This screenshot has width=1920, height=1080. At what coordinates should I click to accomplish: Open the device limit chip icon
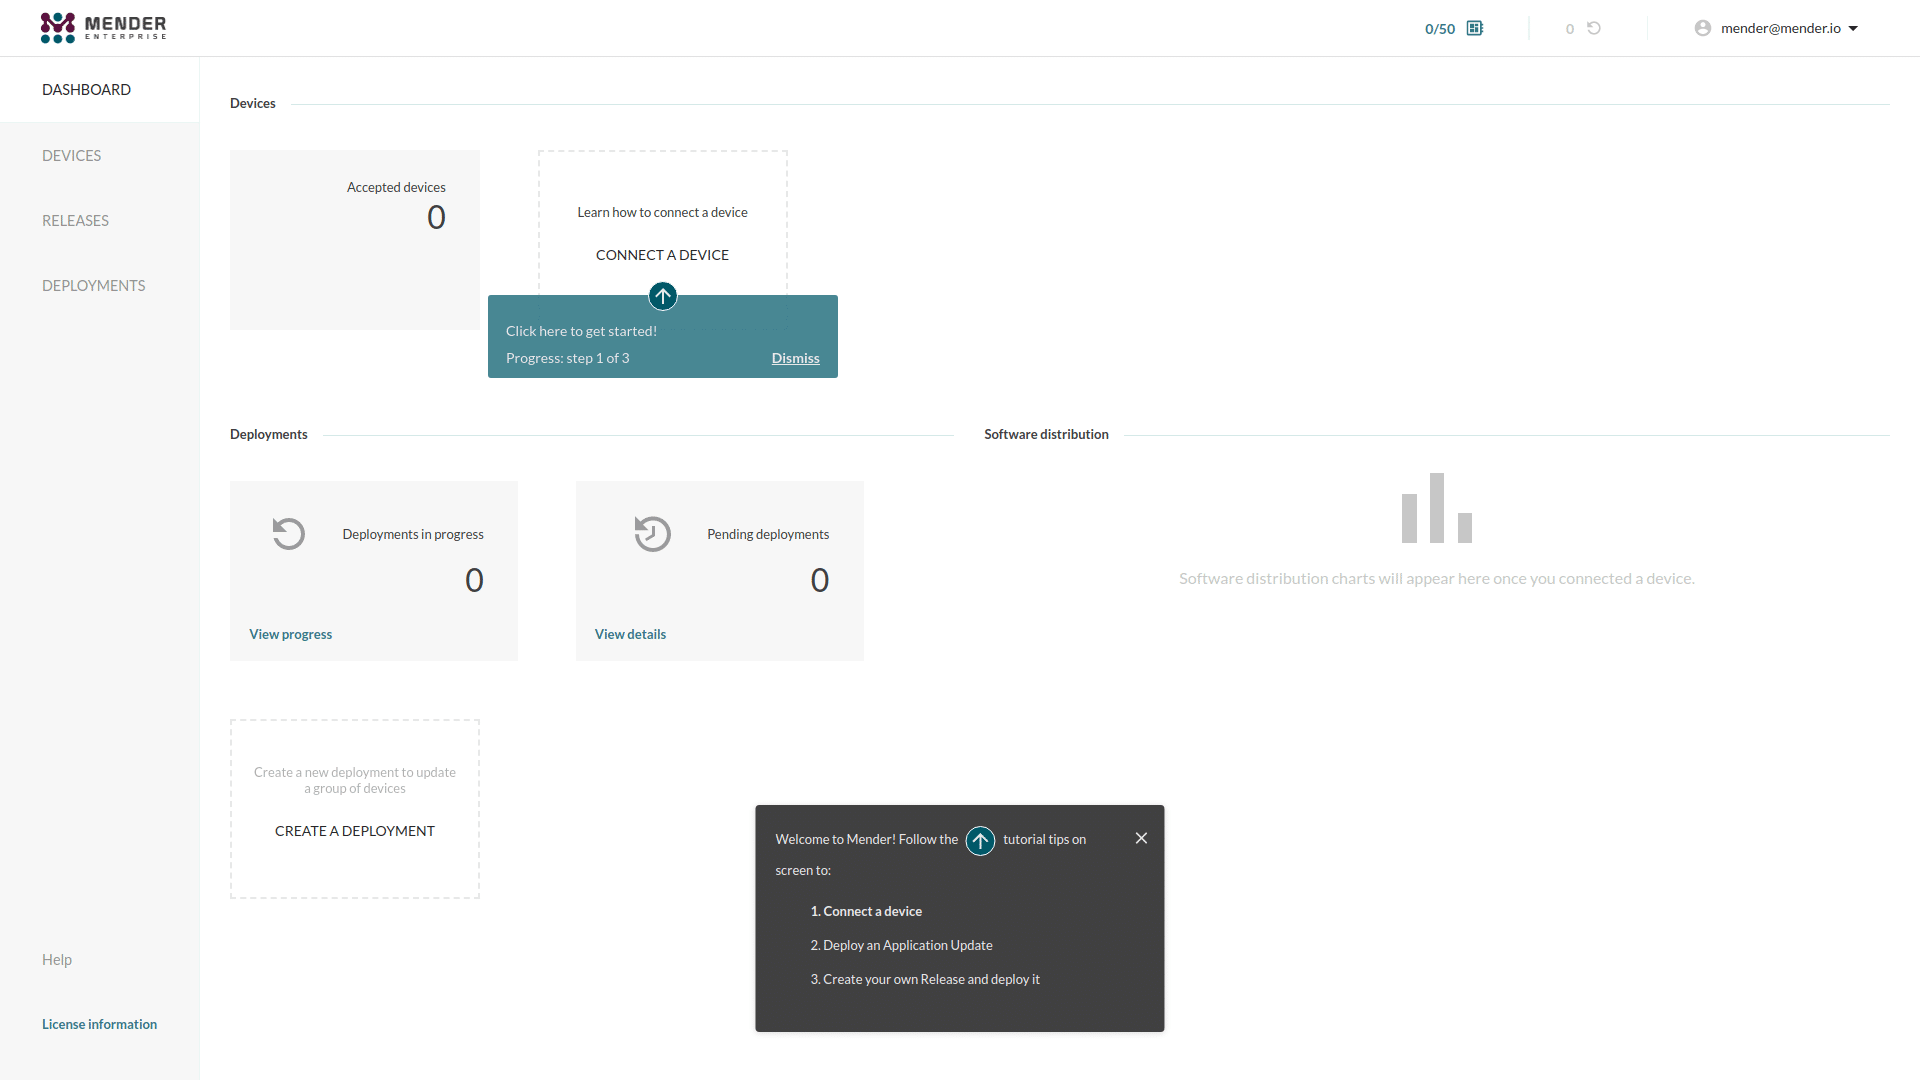pos(1475,28)
